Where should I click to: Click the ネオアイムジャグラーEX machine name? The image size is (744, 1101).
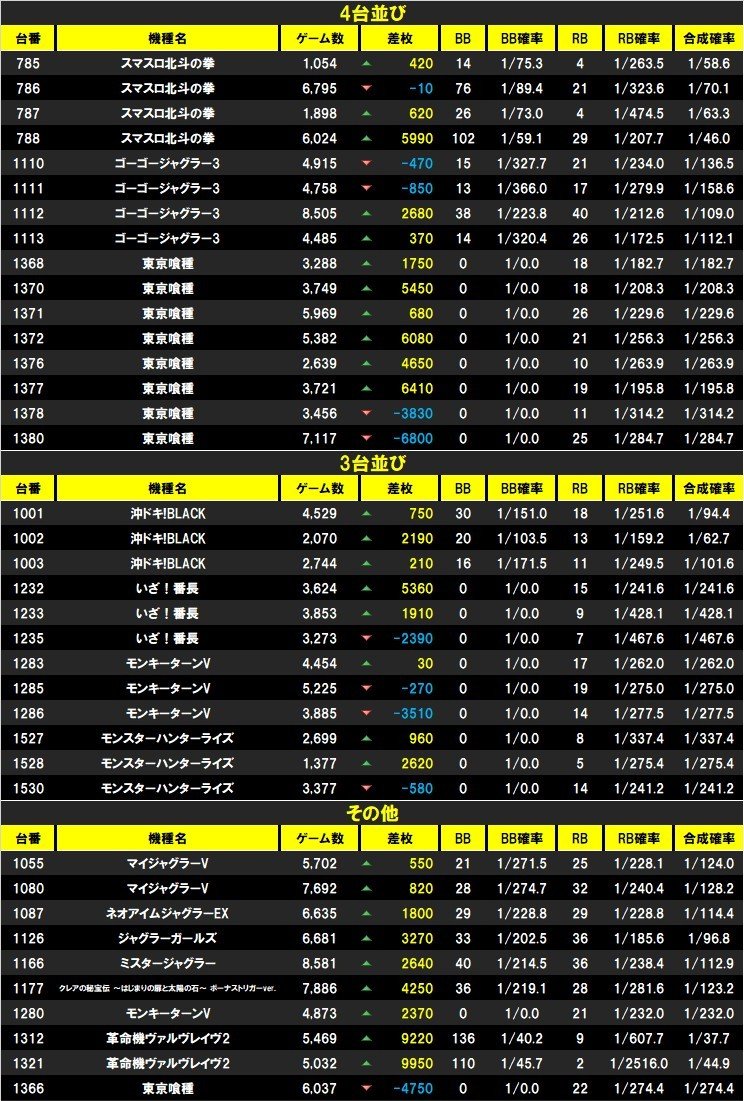(167, 914)
